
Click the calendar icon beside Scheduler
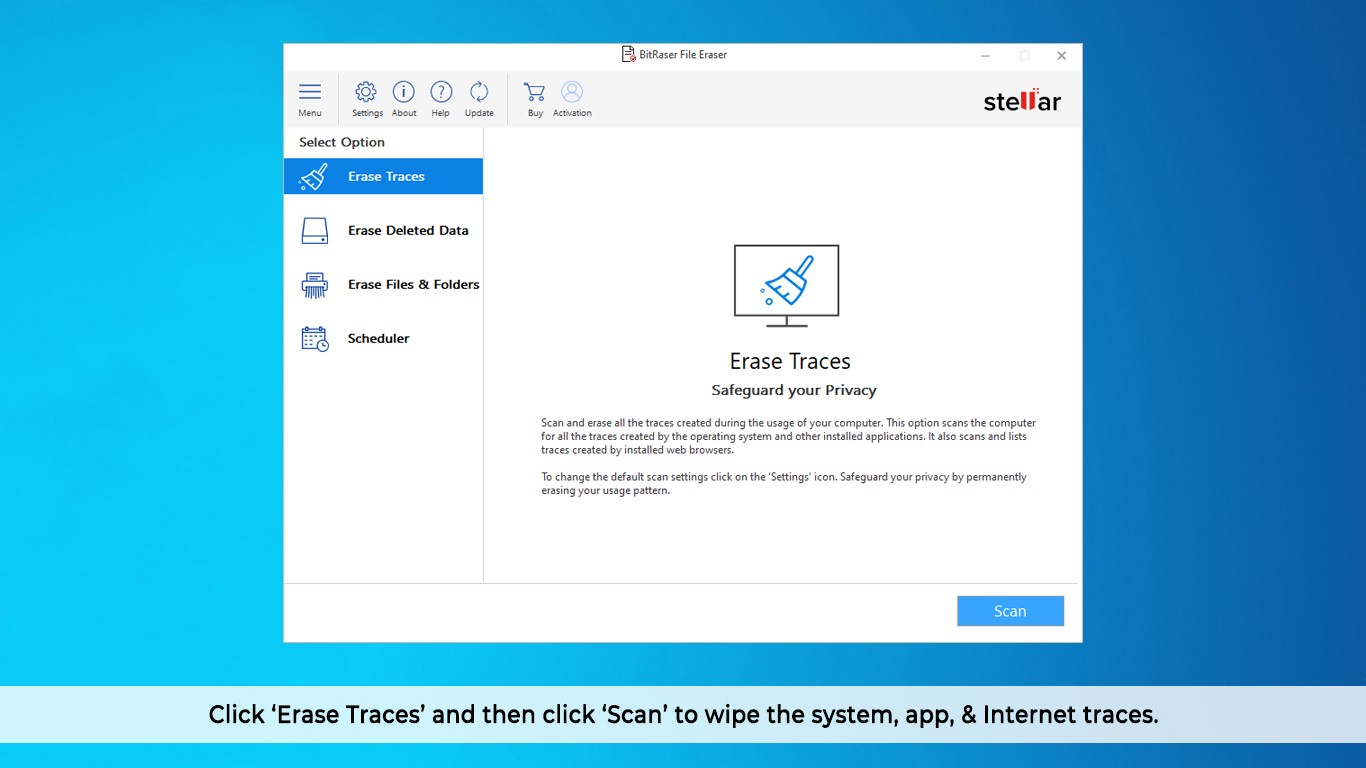point(315,339)
